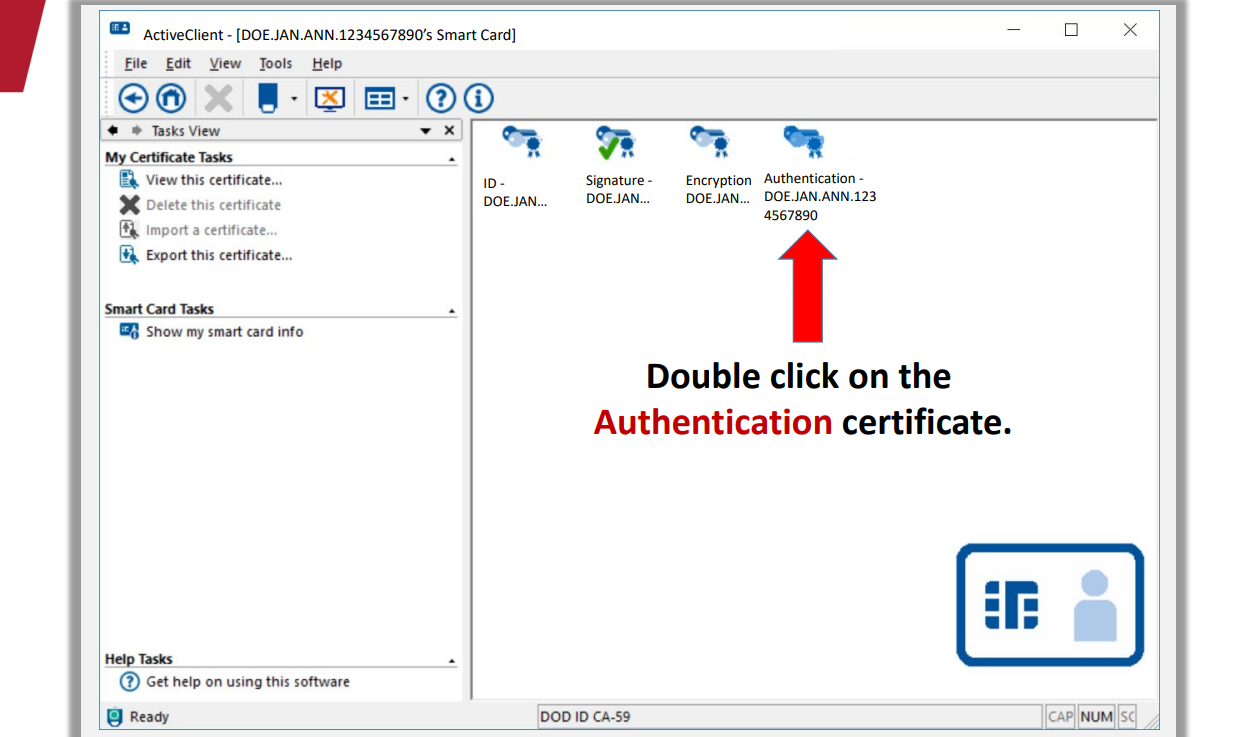
Task: Click the NUM indicator in status bar
Action: [x=1097, y=716]
